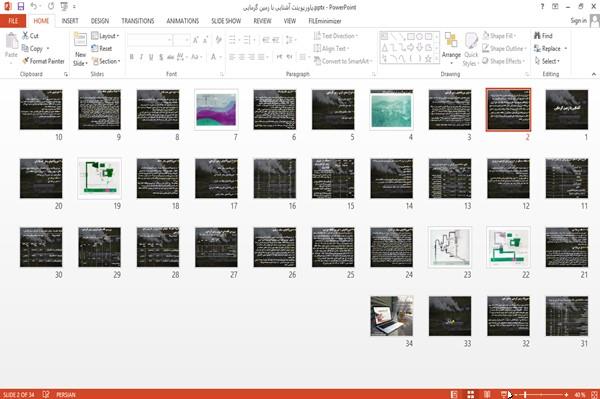Toggle Underline formatting
600x399 pixels.
tap(151, 57)
